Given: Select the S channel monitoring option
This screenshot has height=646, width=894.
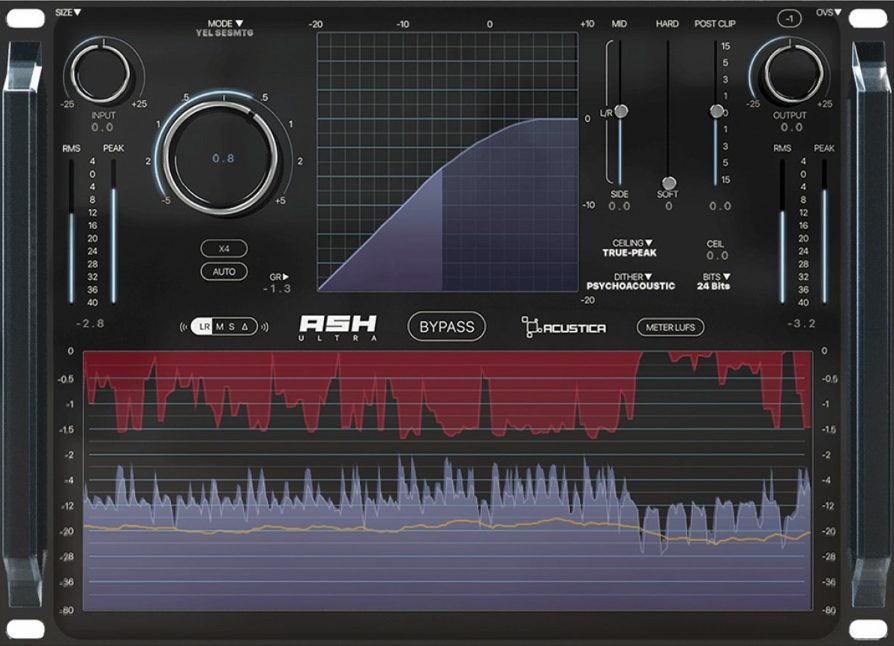Looking at the screenshot, I should pos(232,327).
